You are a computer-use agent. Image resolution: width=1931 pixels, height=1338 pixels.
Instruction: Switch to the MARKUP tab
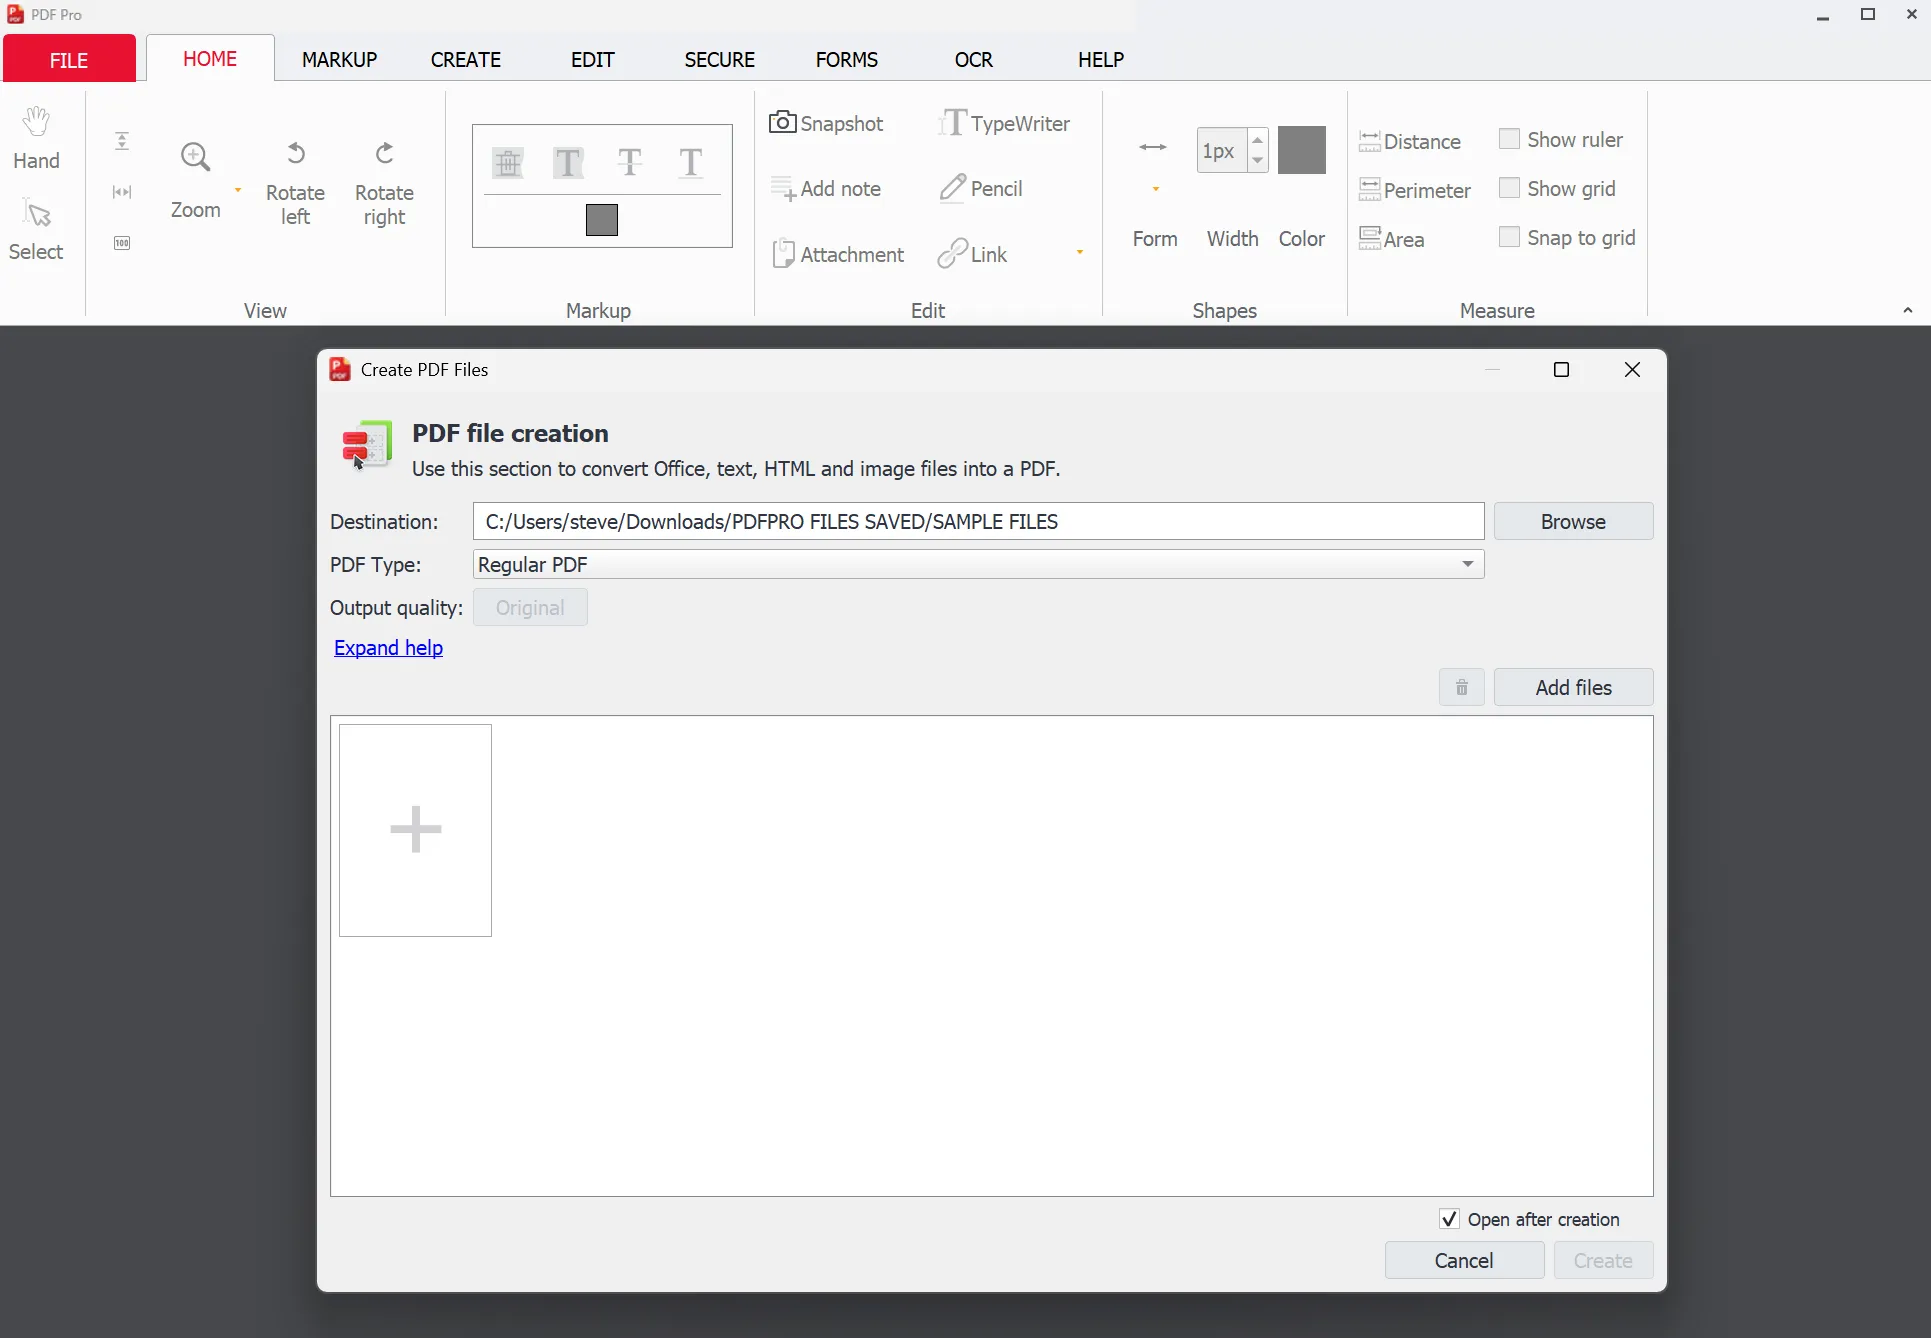click(339, 60)
